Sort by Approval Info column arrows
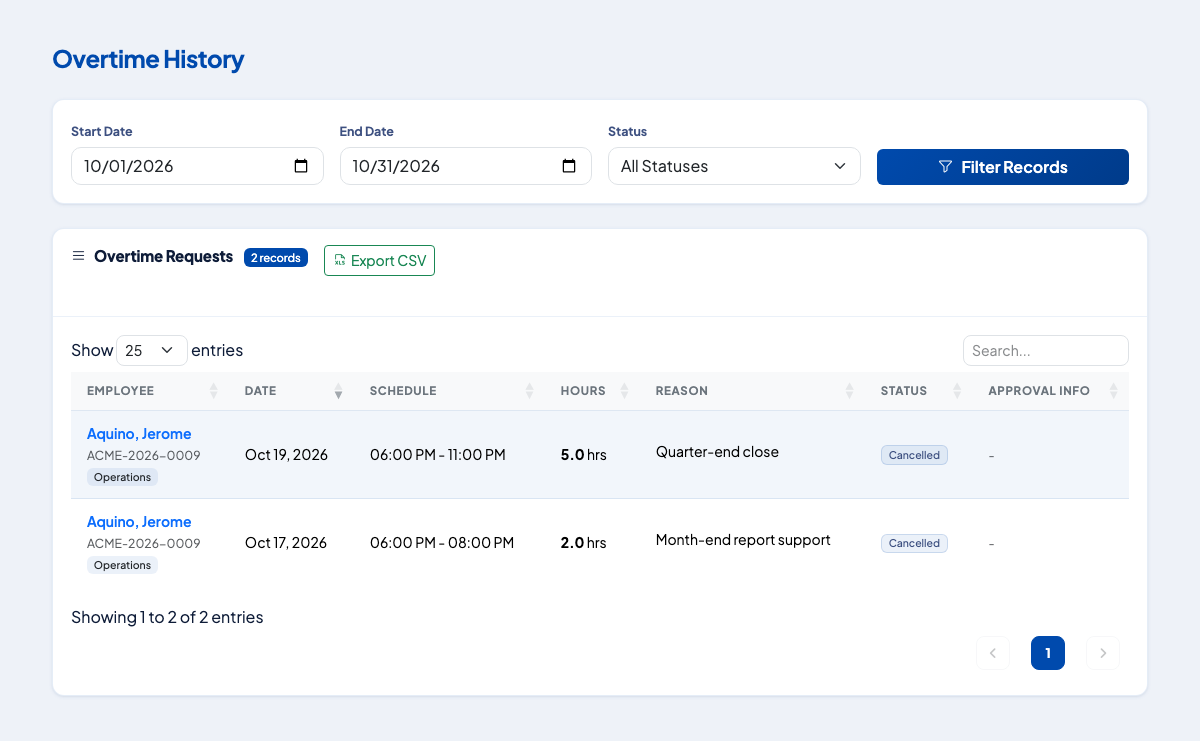This screenshot has width=1200, height=741. point(1114,391)
